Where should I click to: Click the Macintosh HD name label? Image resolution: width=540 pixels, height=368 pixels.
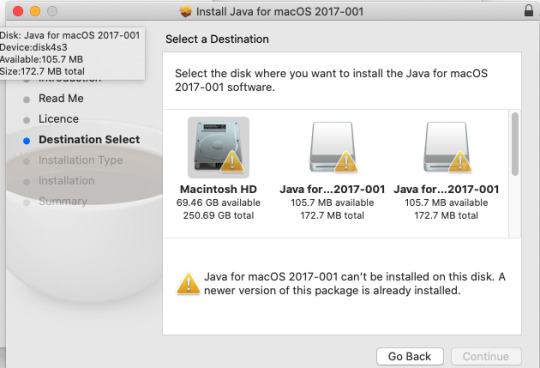218,189
